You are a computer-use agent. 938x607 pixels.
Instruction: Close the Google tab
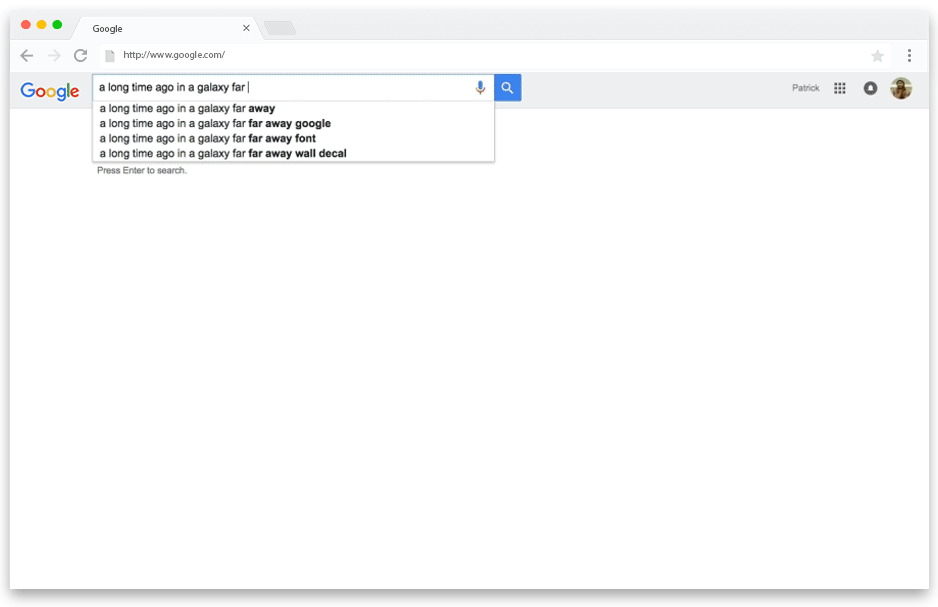coord(246,28)
